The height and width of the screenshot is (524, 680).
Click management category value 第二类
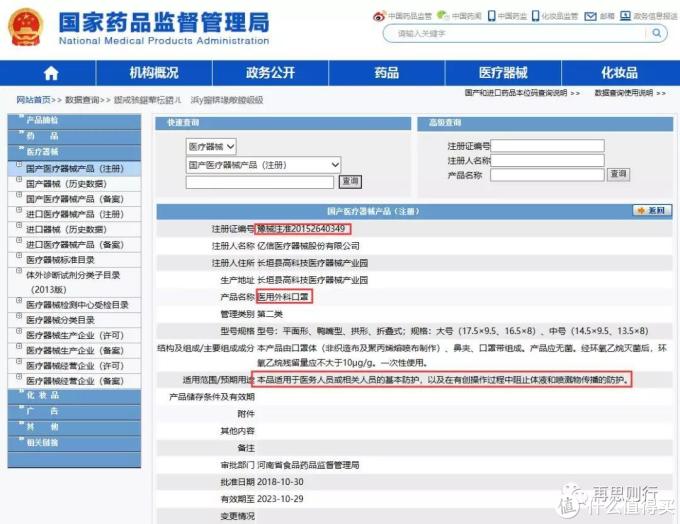[x=270, y=314]
